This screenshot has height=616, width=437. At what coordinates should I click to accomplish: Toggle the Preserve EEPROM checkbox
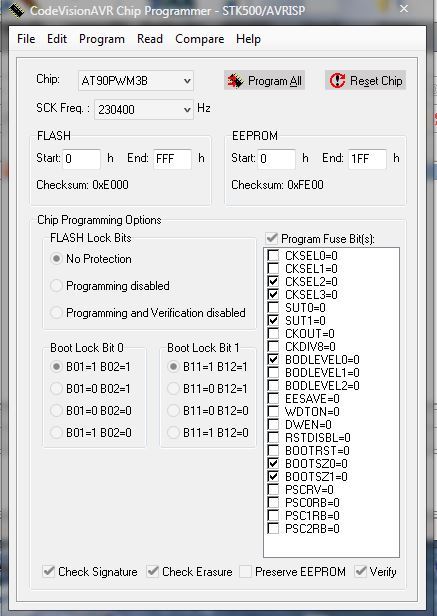pos(245,571)
